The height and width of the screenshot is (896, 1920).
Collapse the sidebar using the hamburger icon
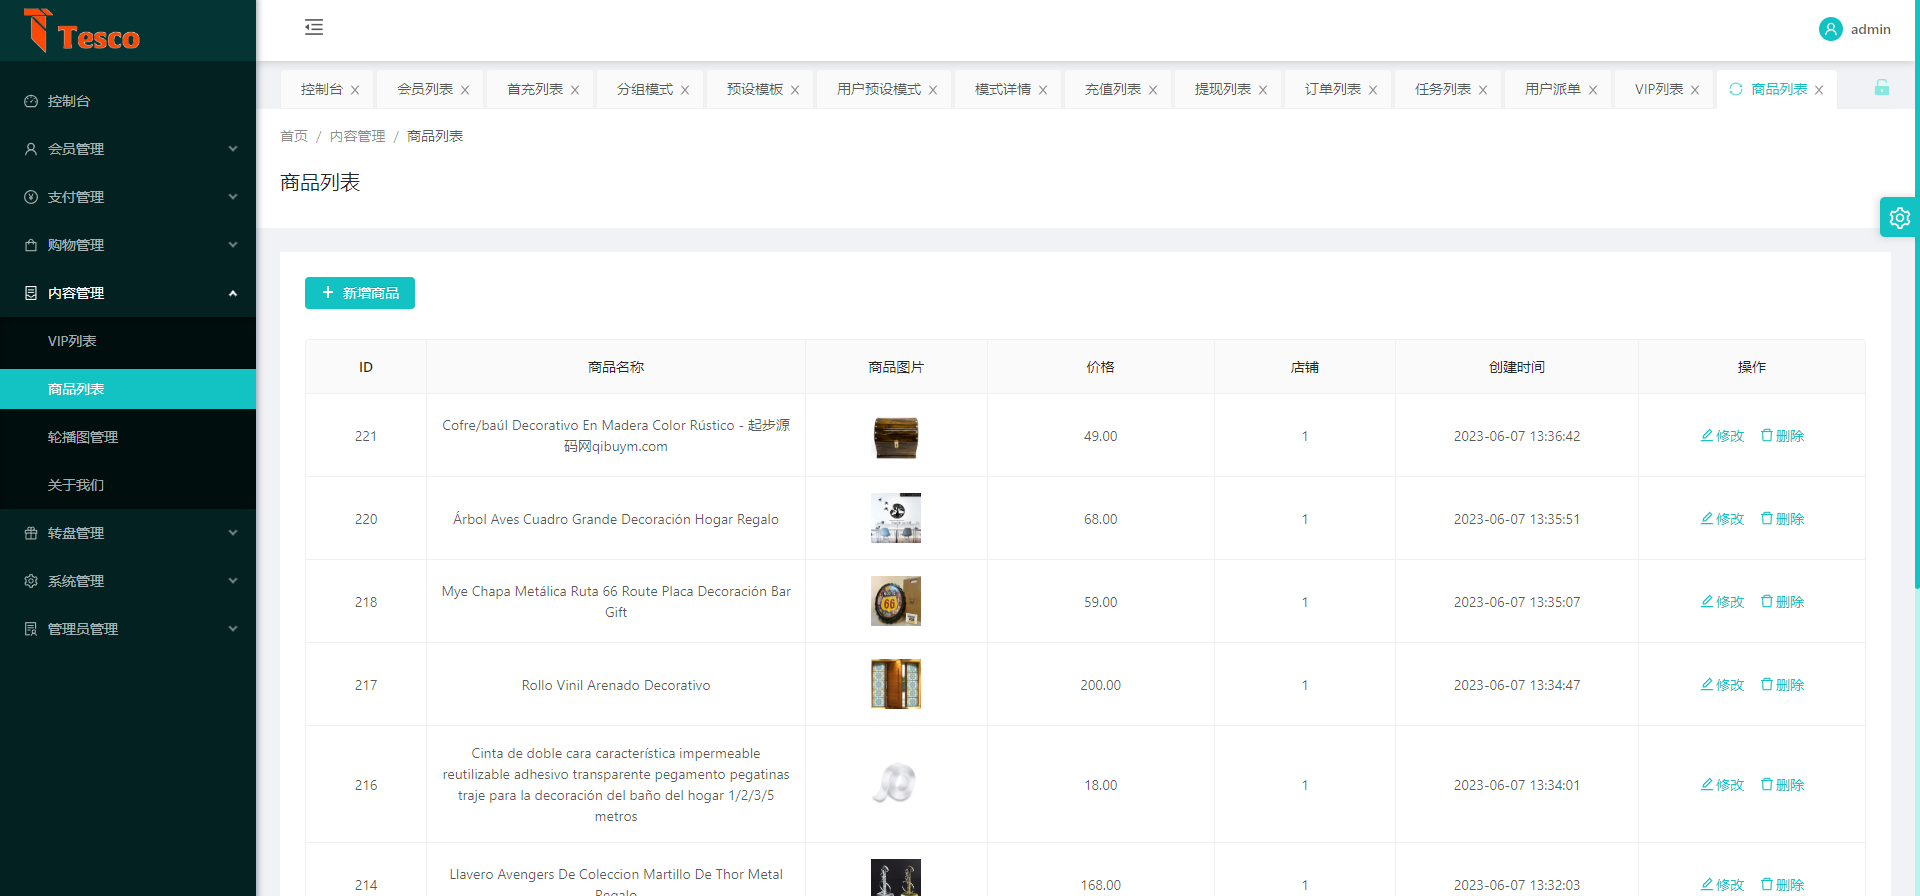pyautogui.click(x=314, y=27)
